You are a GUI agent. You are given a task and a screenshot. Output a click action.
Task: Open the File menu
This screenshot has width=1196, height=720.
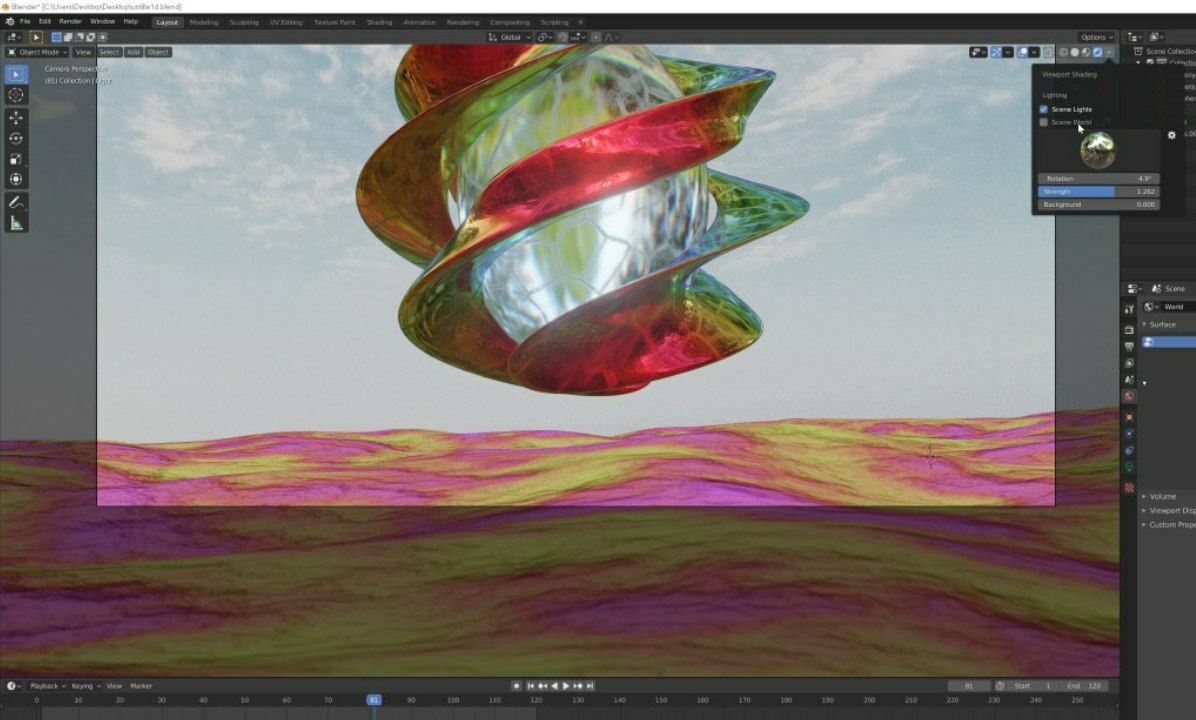[25, 21]
